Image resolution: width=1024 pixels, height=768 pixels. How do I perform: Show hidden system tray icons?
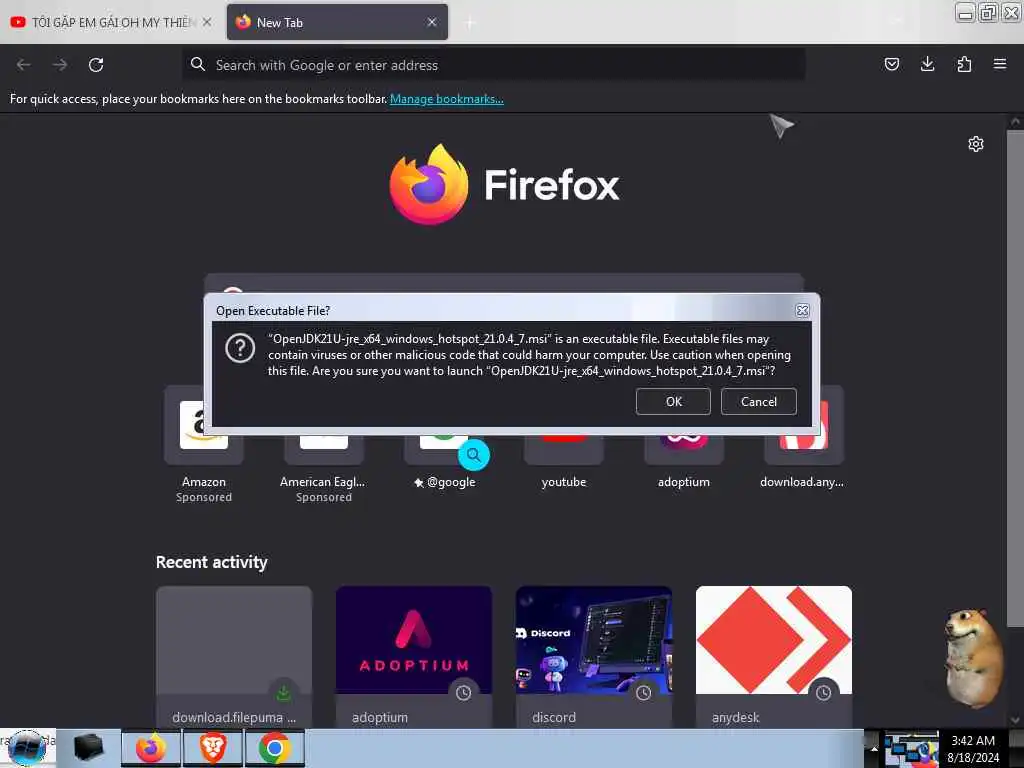(874, 749)
